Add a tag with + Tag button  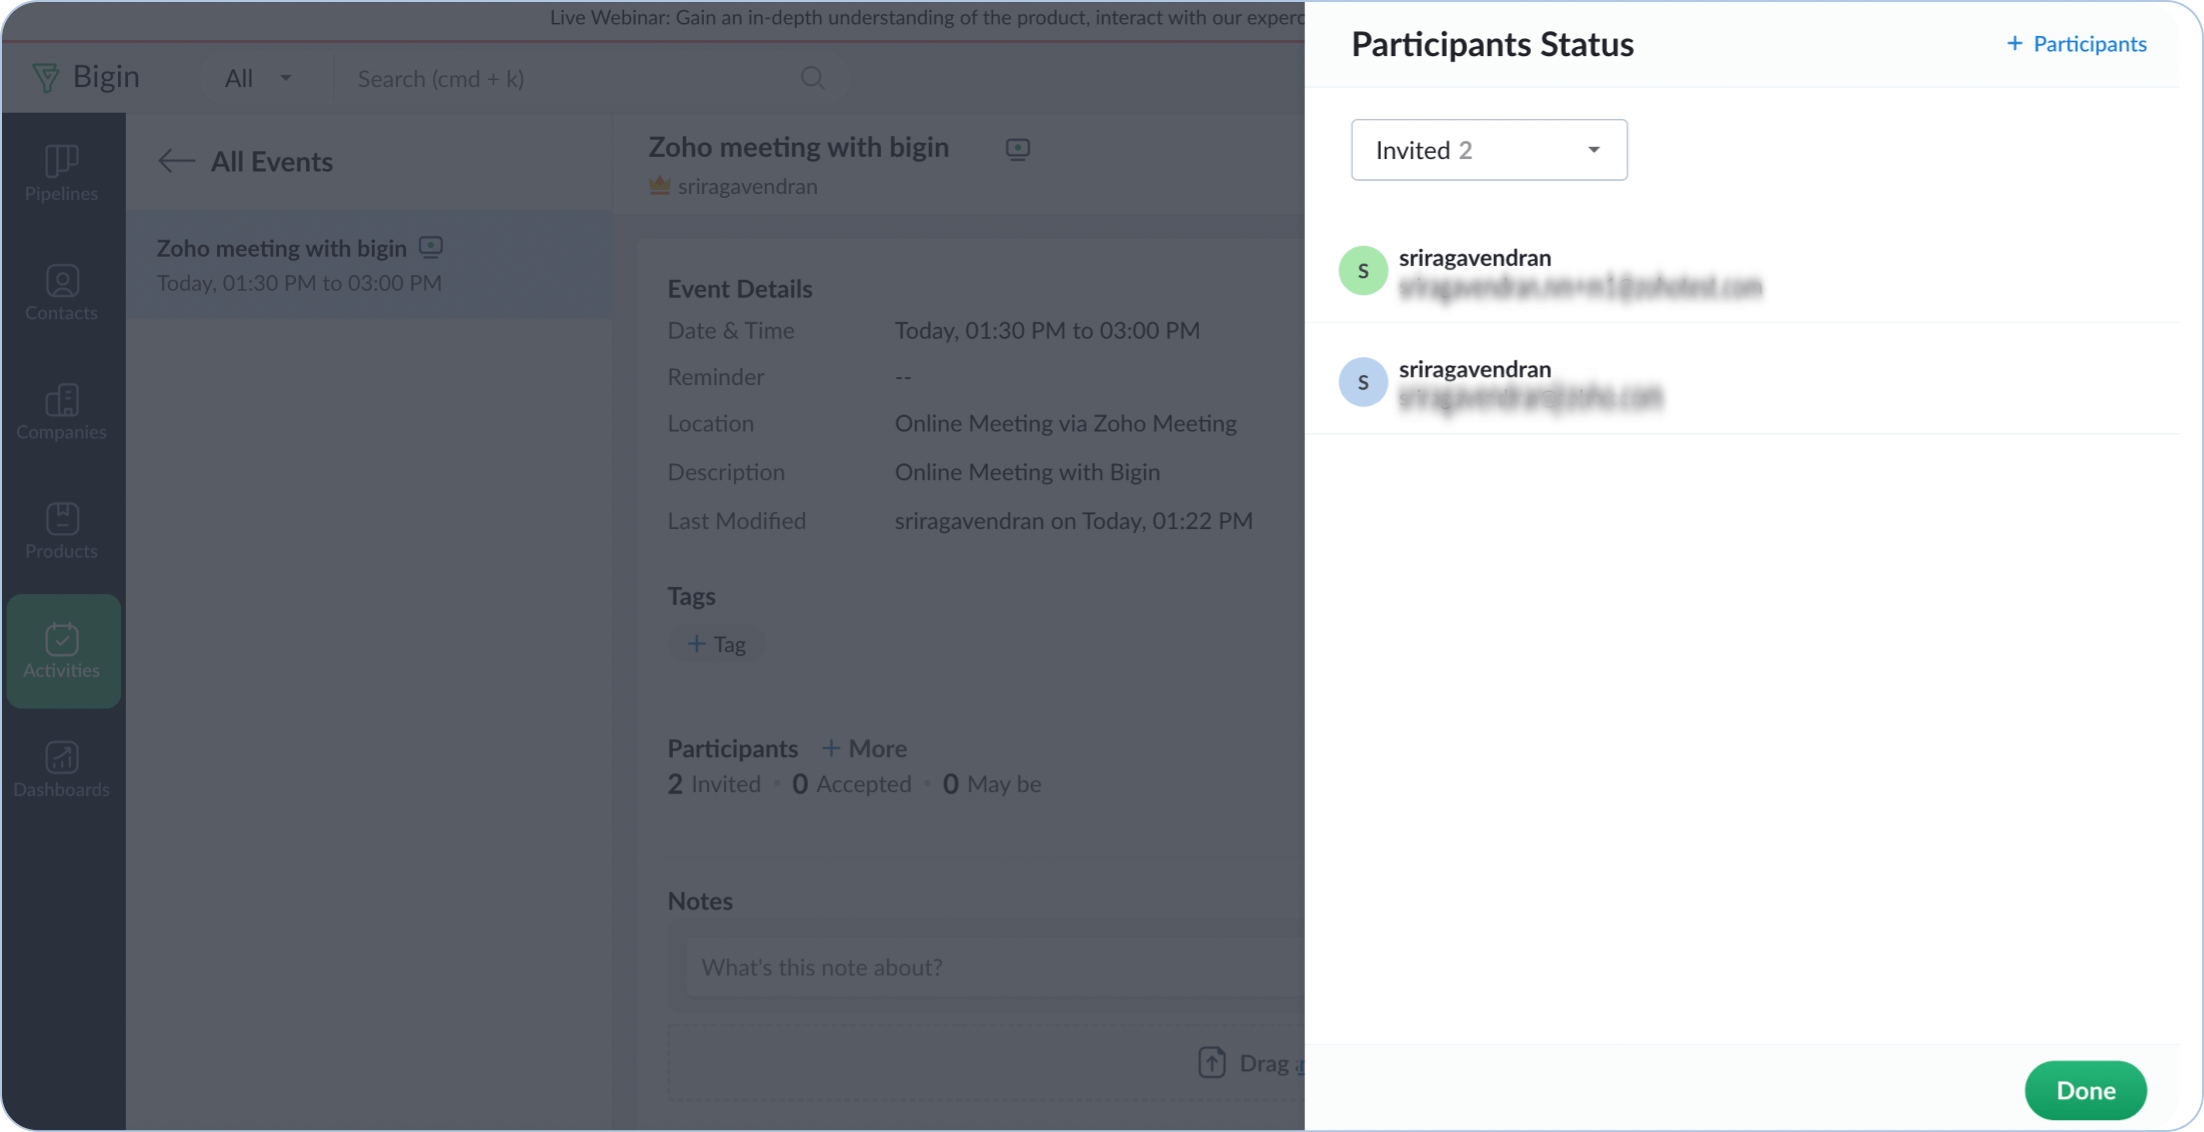pos(716,644)
